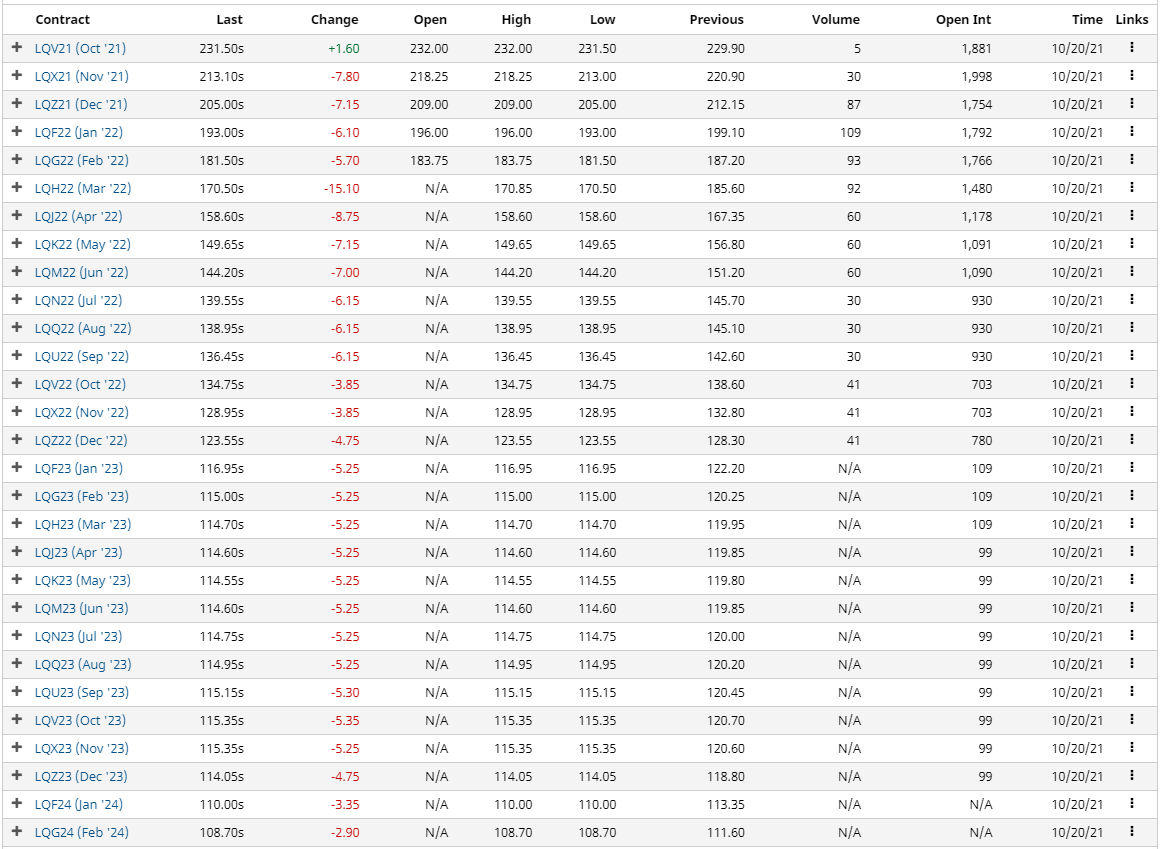Image resolution: width=1161 pixels, height=849 pixels.
Task: Expand the LQF24 (Jan '24) row
Action: pyautogui.click(x=17, y=804)
